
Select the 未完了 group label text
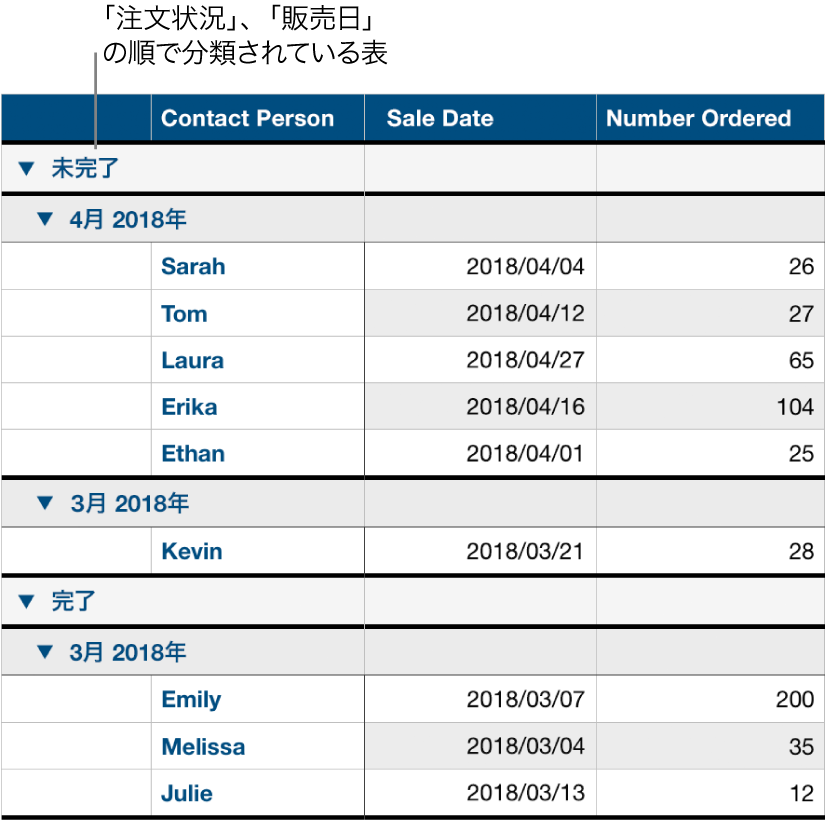pyautogui.click(x=85, y=169)
